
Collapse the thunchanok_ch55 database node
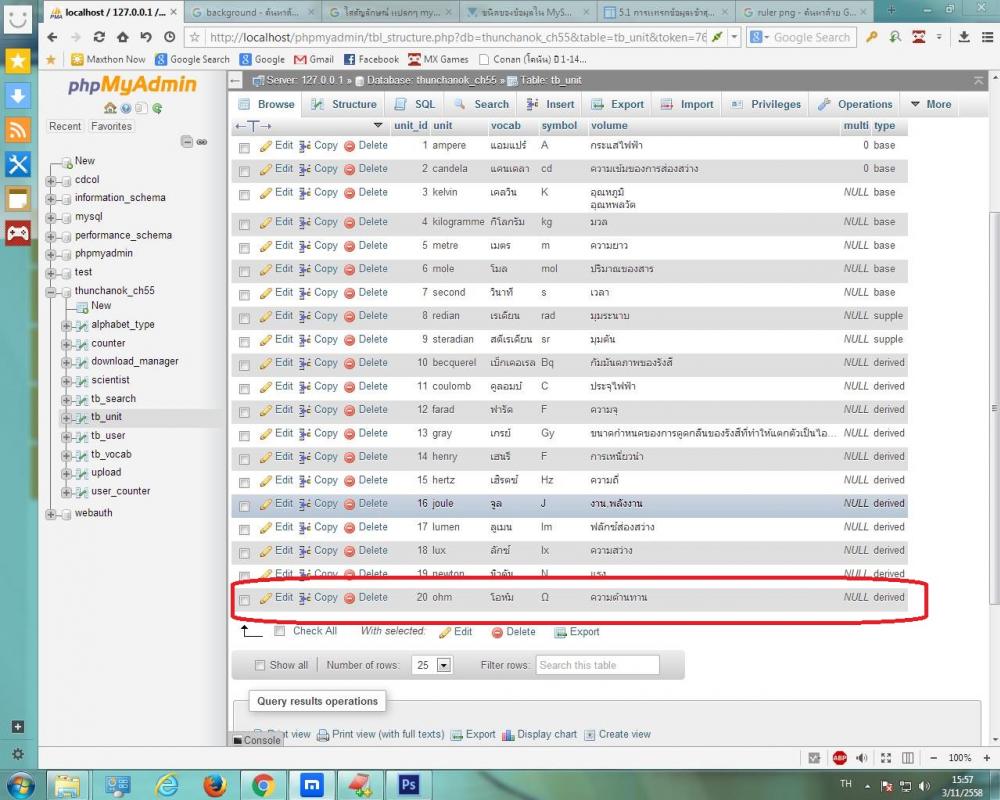(x=50, y=292)
